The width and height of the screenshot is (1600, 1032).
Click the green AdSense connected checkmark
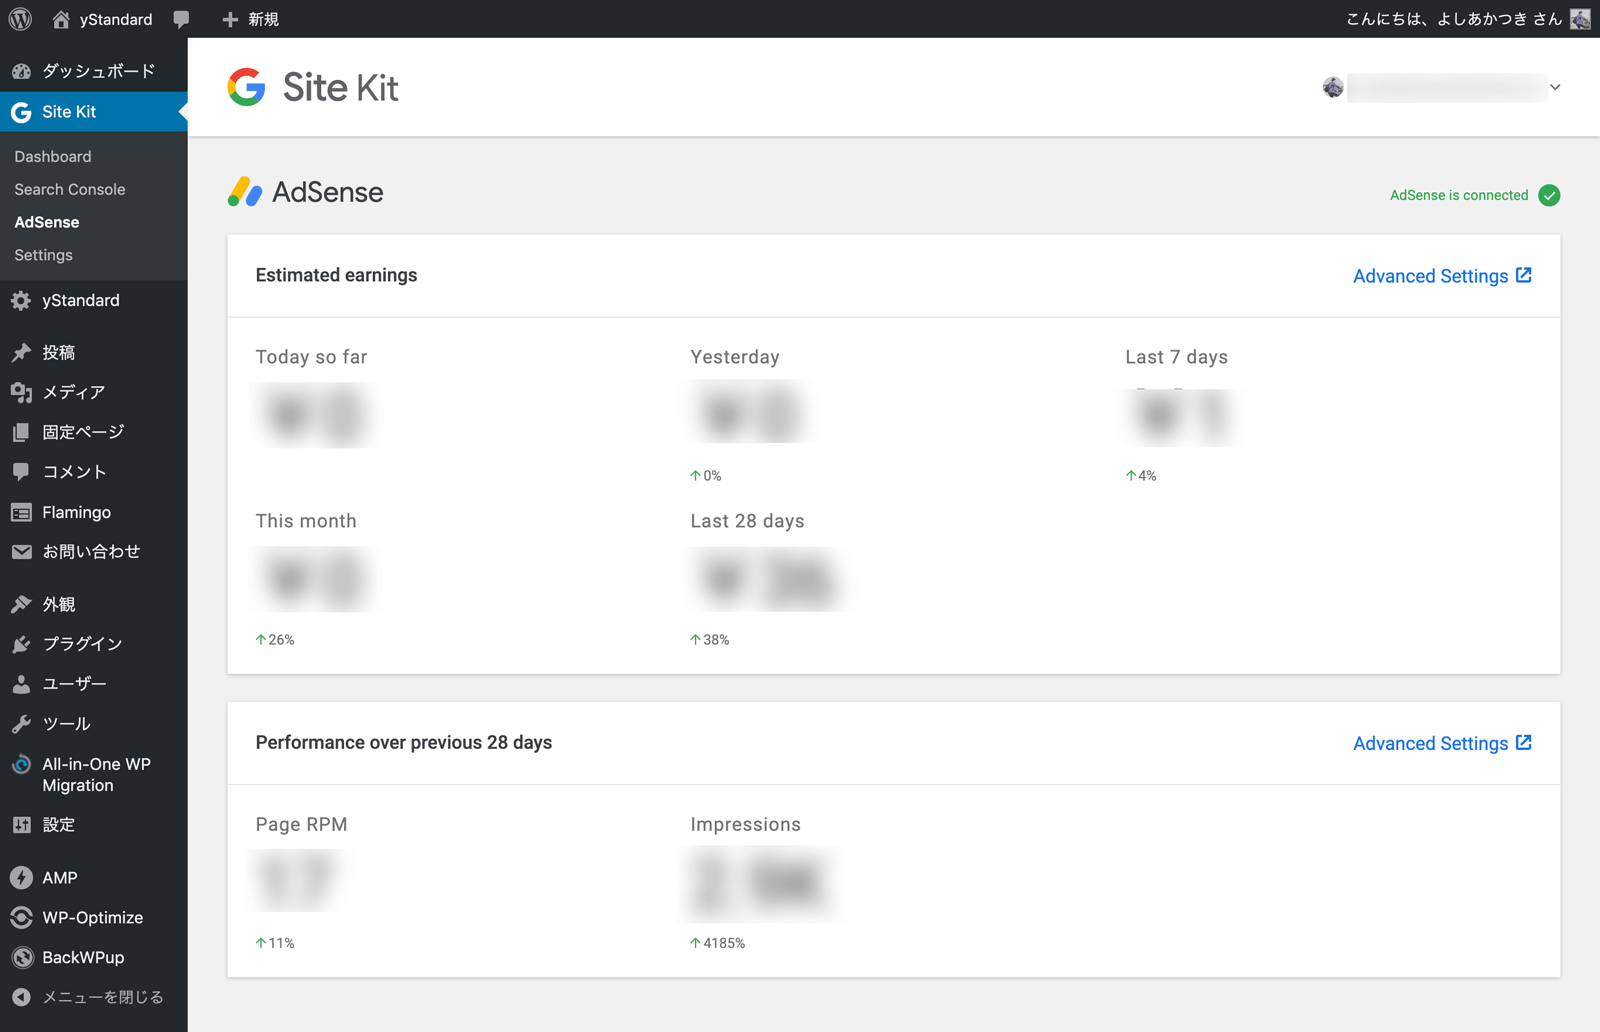pos(1549,195)
